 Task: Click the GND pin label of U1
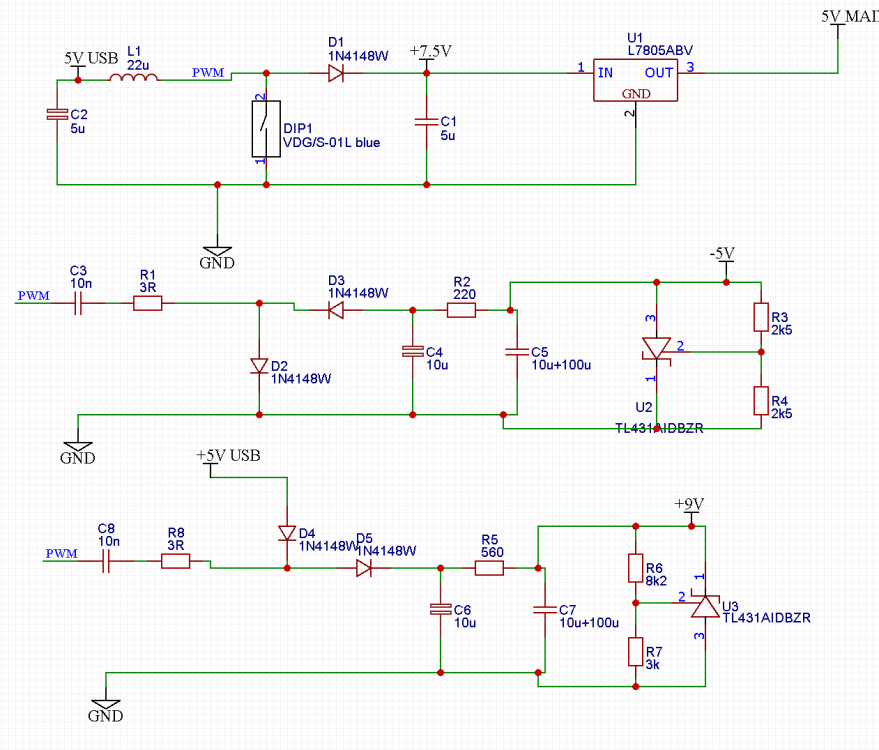[x=636, y=94]
